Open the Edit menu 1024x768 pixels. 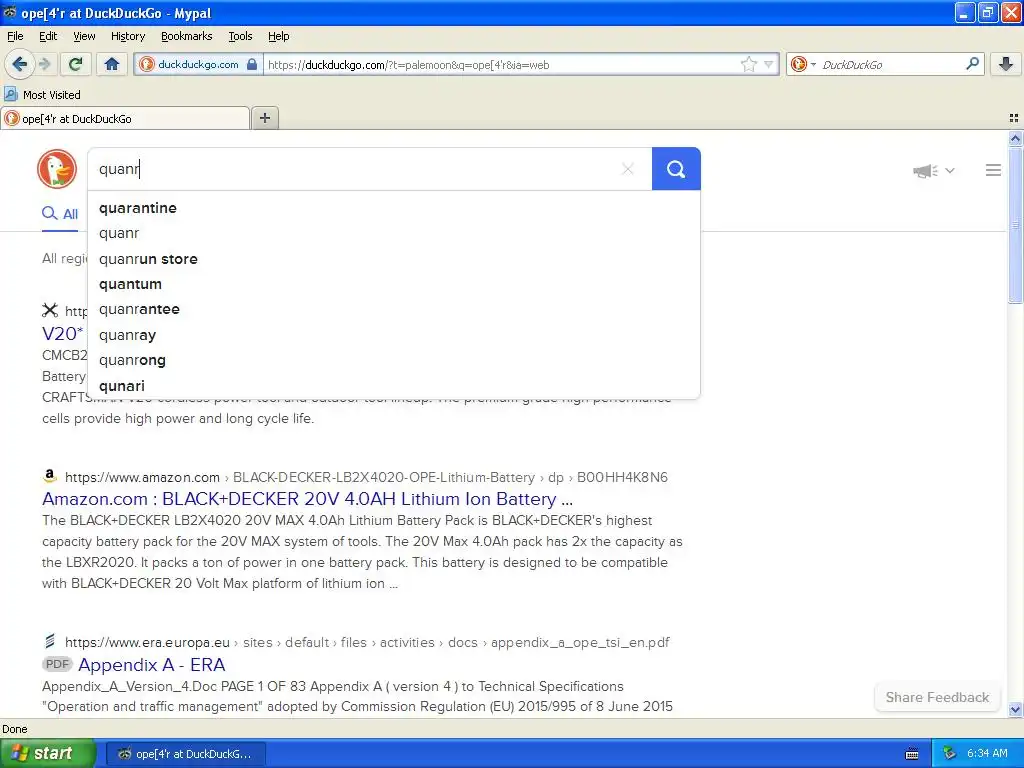pos(48,36)
